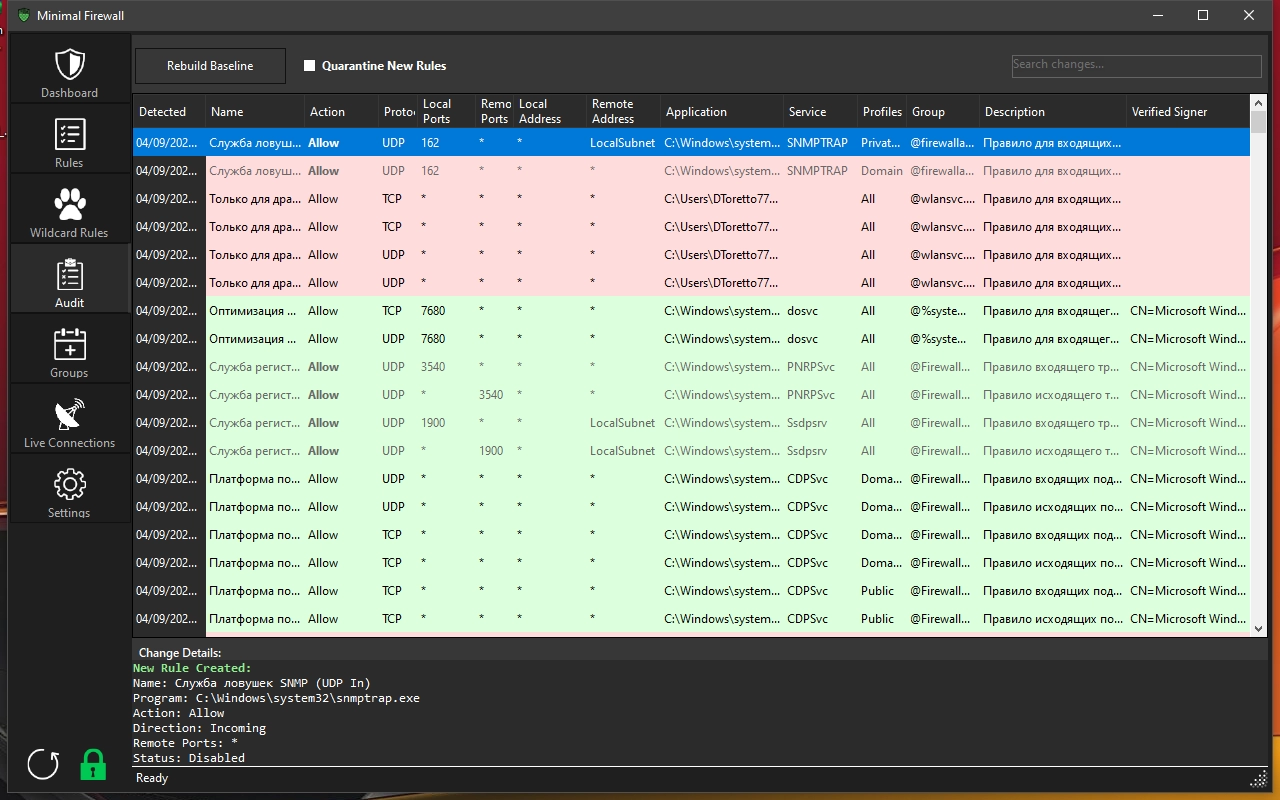Click scrollbar down arrow in rule list
The height and width of the screenshot is (800, 1280).
coord(1258,628)
